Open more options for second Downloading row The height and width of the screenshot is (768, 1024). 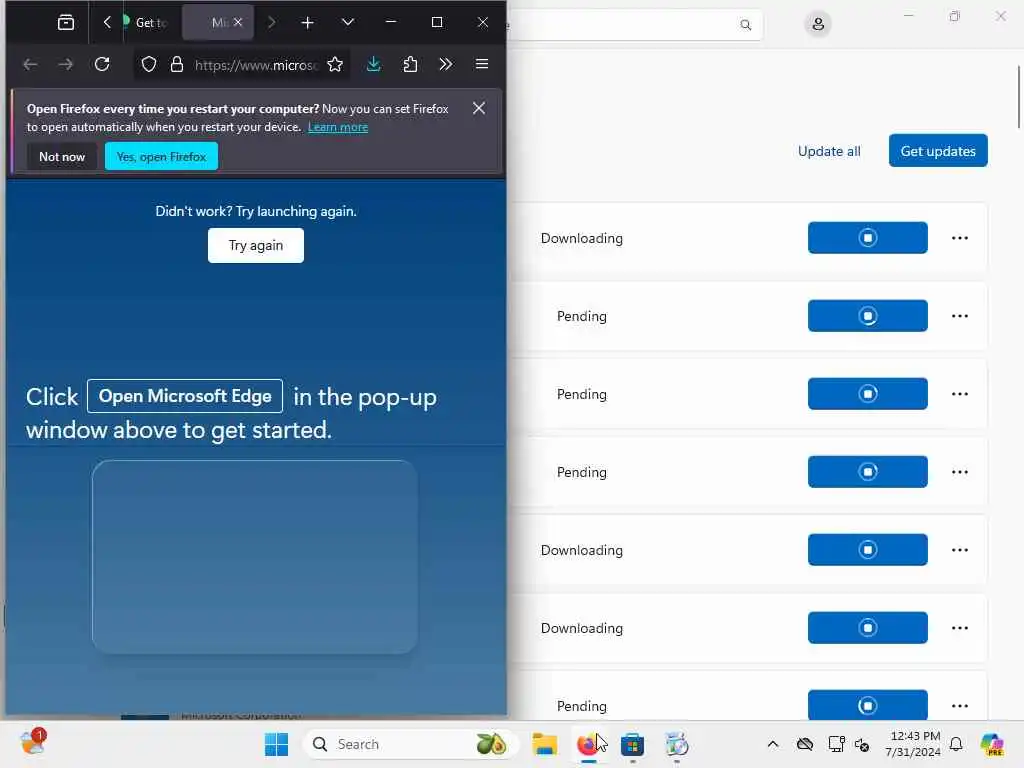tap(959, 550)
